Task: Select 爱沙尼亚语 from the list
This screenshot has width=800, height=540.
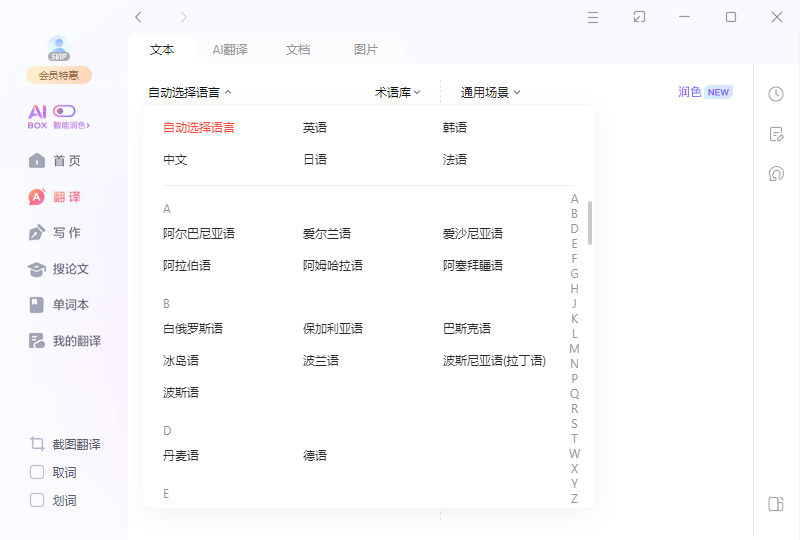Action: point(472,234)
